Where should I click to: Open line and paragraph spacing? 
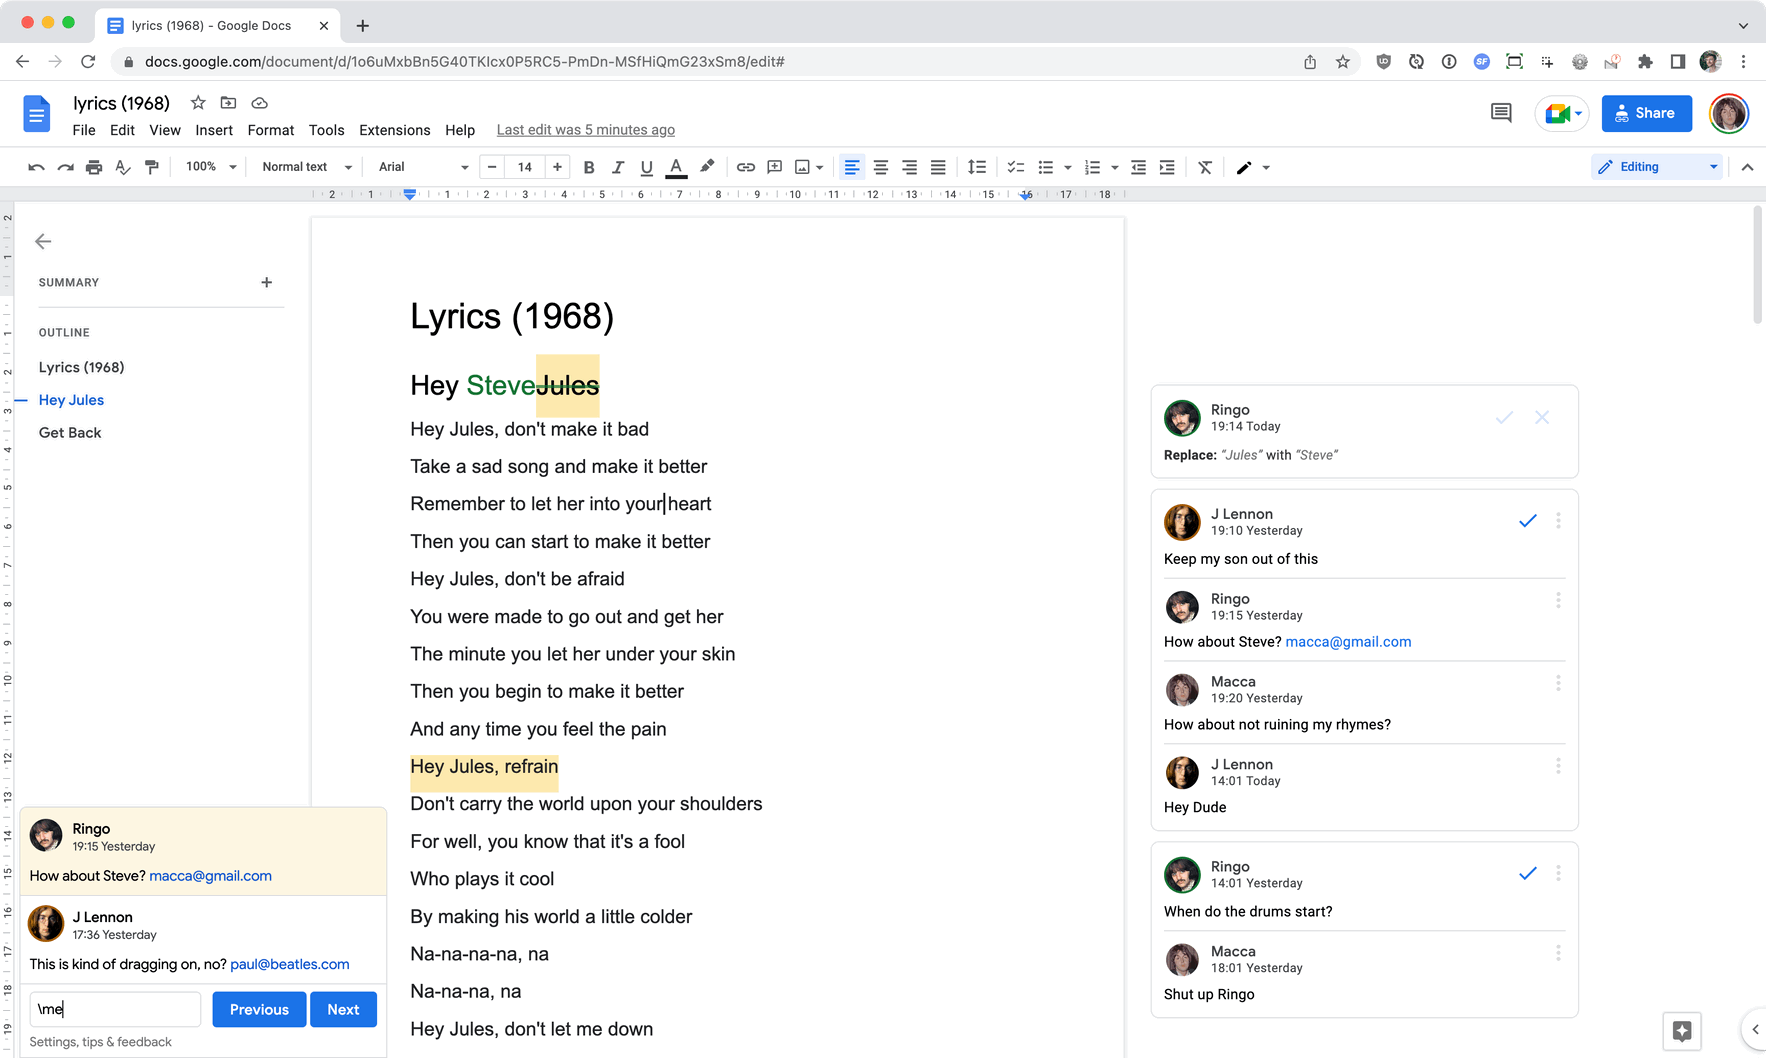[977, 167]
